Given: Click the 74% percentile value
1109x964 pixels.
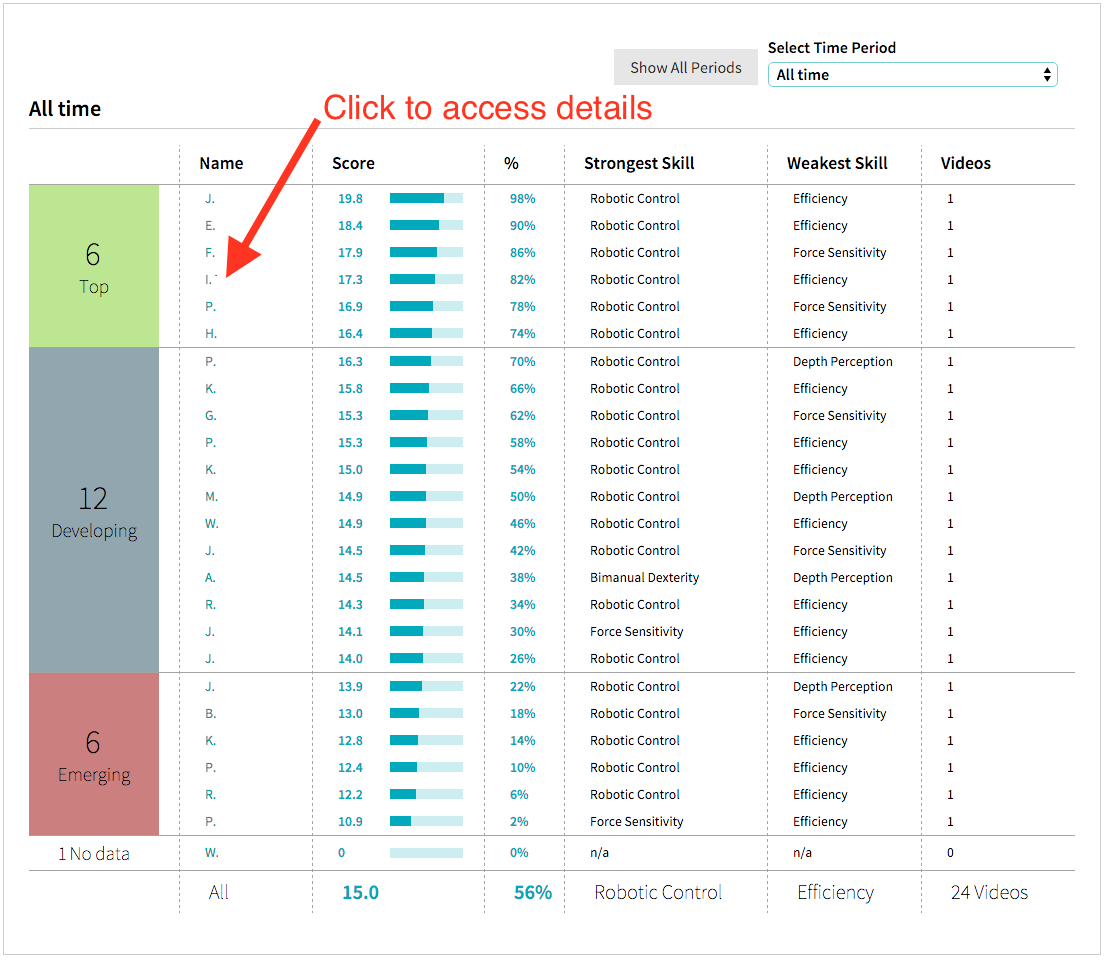Looking at the screenshot, I should pyautogui.click(x=523, y=334).
